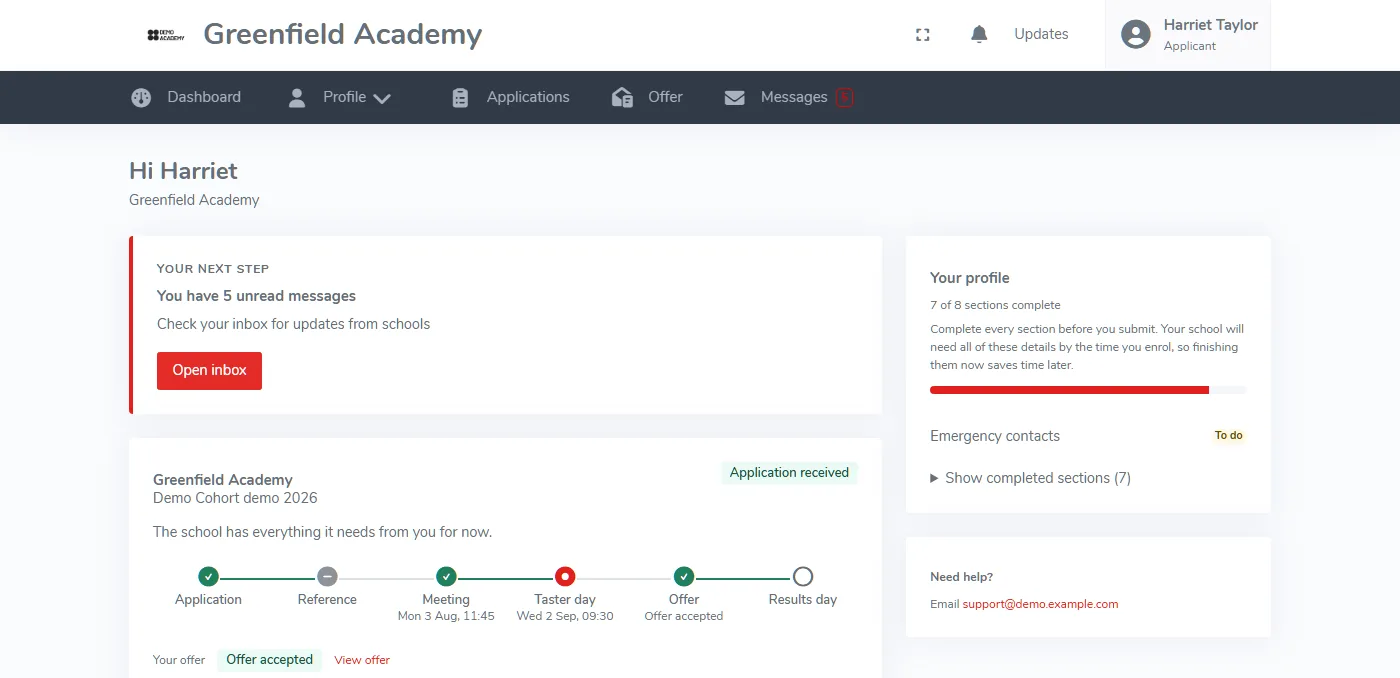Click the Application received status badge
Viewport: 1400px width, 678px height.
click(x=789, y=473)
